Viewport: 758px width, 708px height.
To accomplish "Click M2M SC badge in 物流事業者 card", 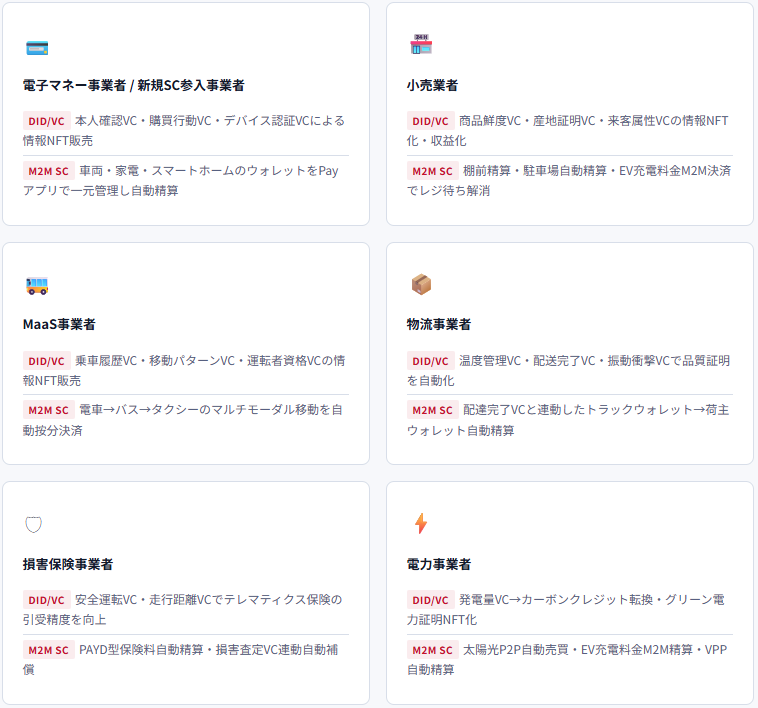I will (x=432, y=410).
